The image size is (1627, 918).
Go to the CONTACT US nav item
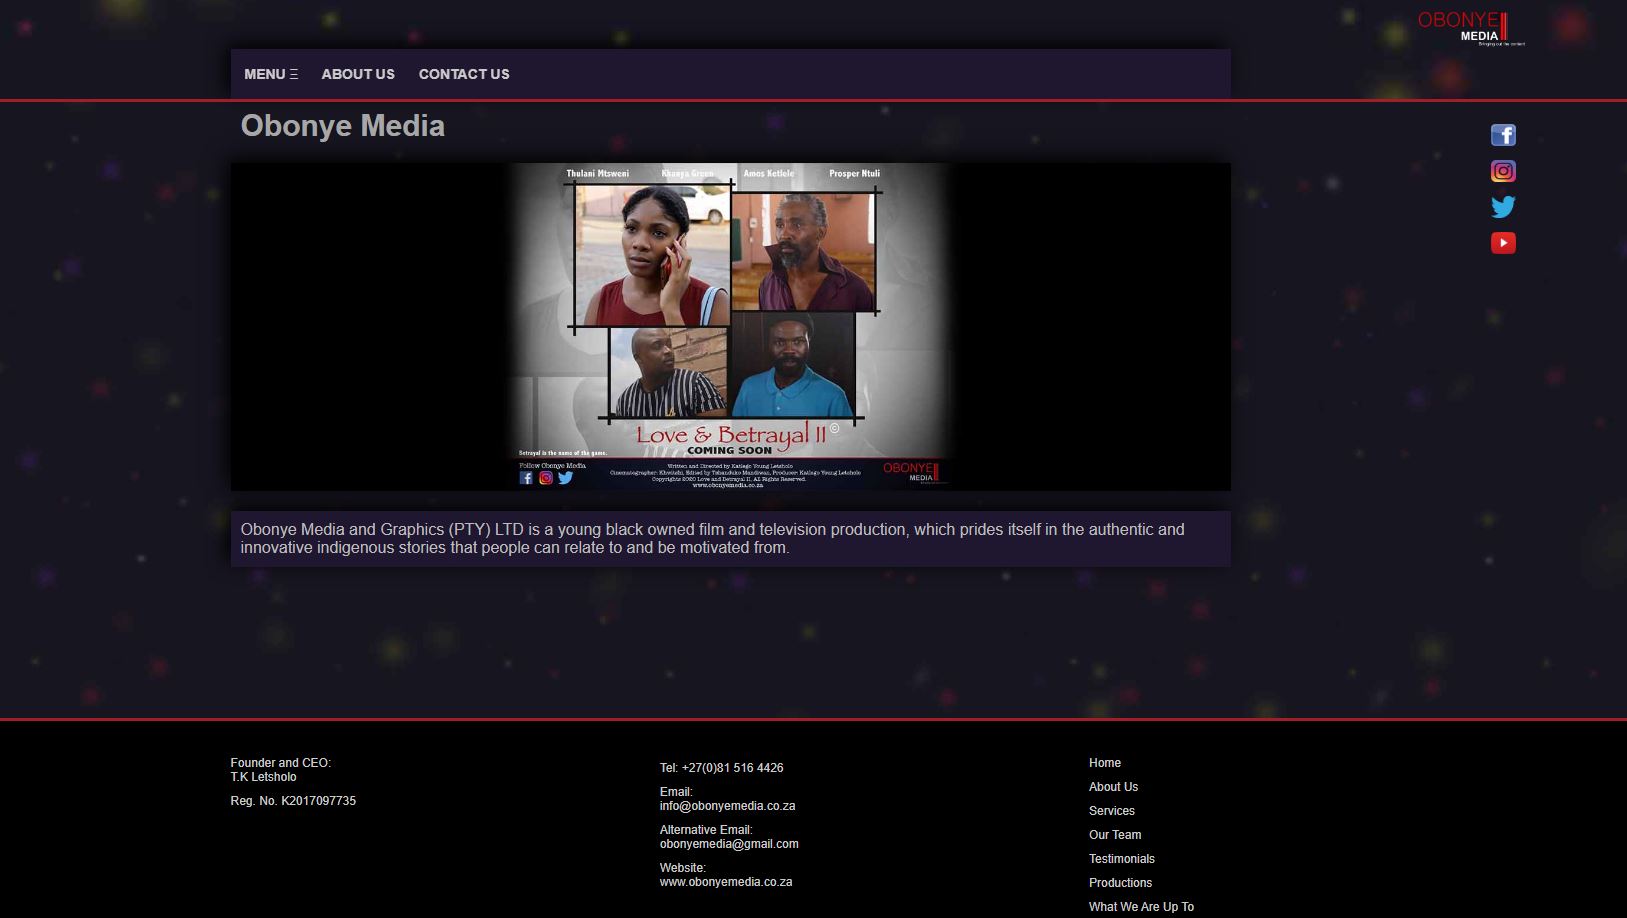click(x=464, y=74)
